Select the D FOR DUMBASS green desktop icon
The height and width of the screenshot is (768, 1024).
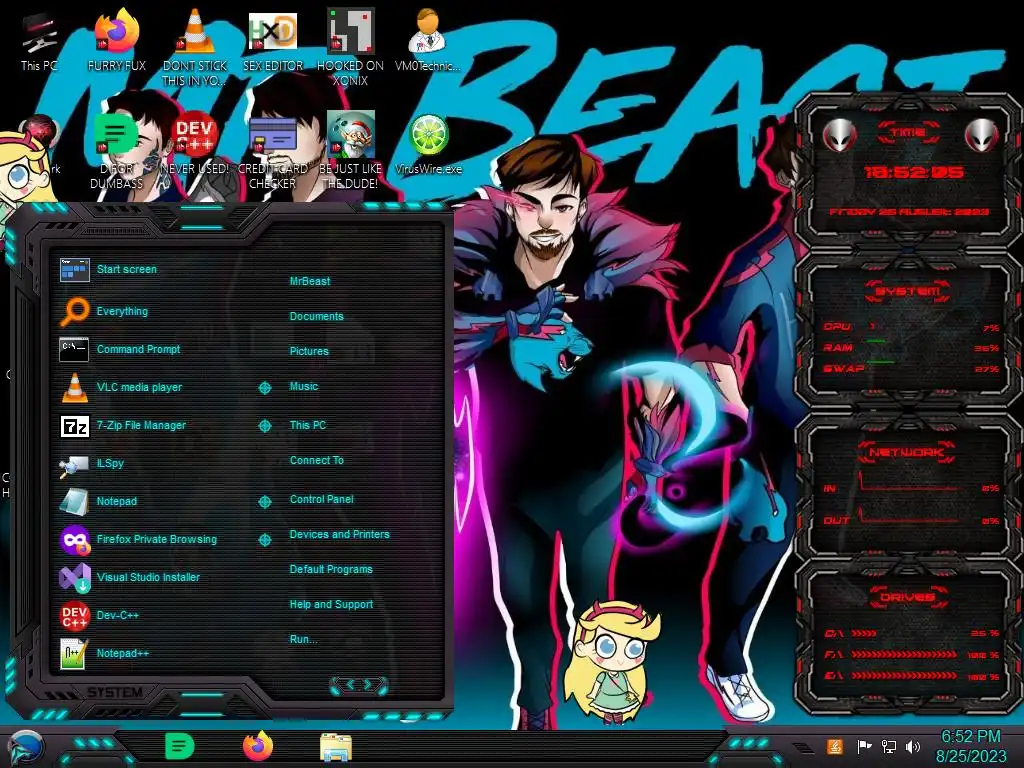tap(116, 151)
